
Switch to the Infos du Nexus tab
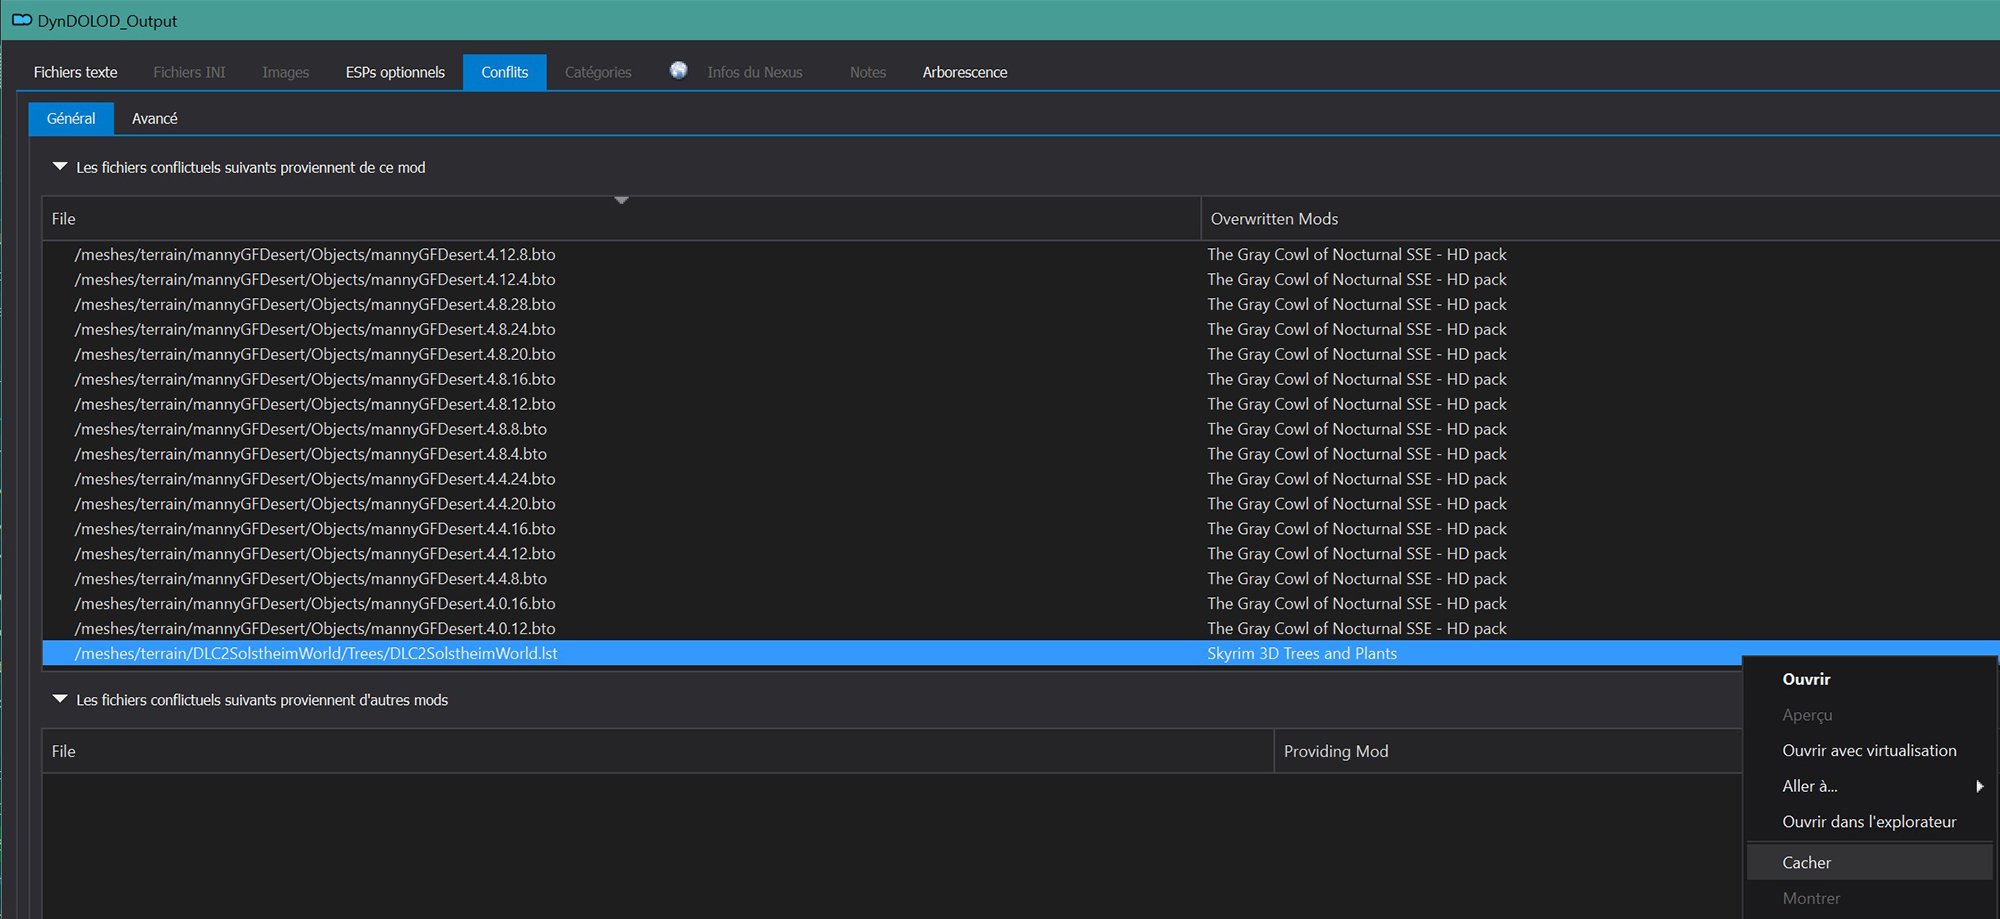(x=754, y=72)
